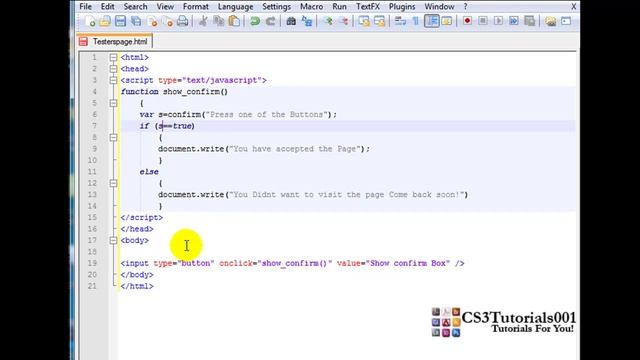Click the text 'function show_confirm()'
640x360 pixels.
point(174,92)
